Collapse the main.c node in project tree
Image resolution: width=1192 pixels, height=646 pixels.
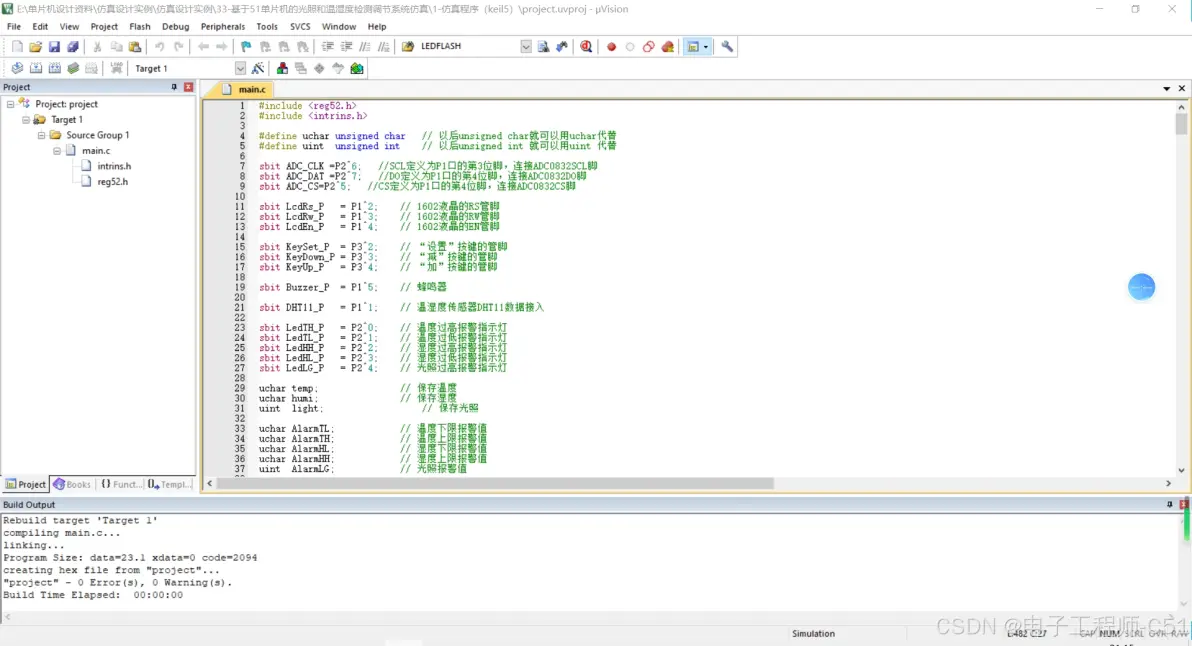58,151
